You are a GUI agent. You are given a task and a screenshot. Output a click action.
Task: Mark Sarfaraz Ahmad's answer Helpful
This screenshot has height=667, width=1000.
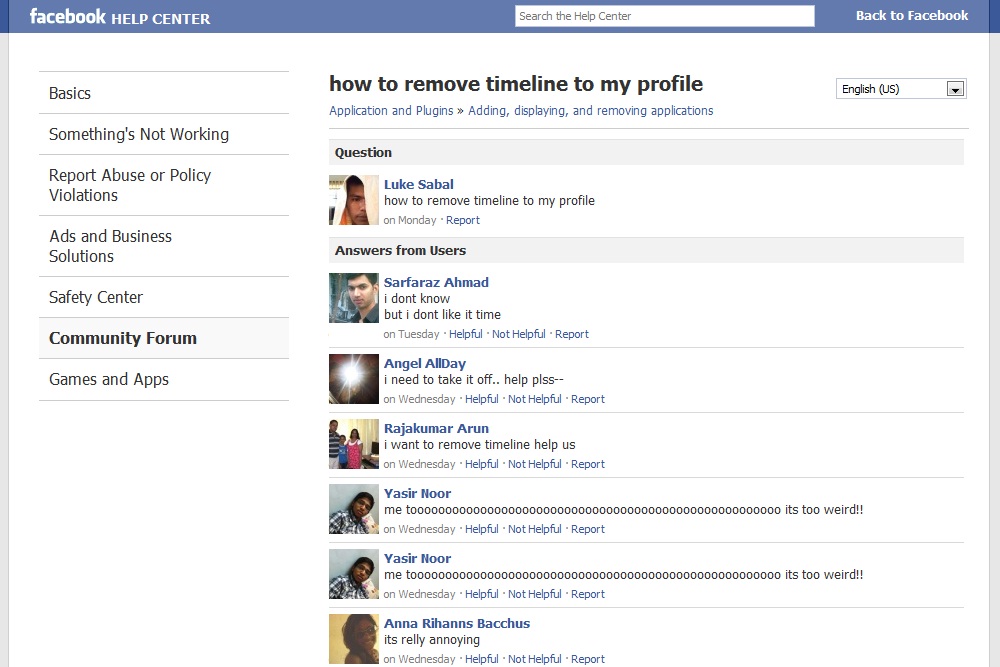(x=466, y=334)
